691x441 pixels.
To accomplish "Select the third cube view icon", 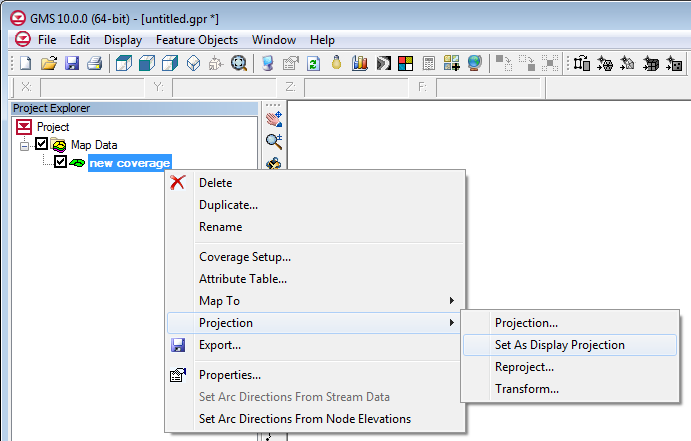I will coord(170,63).
